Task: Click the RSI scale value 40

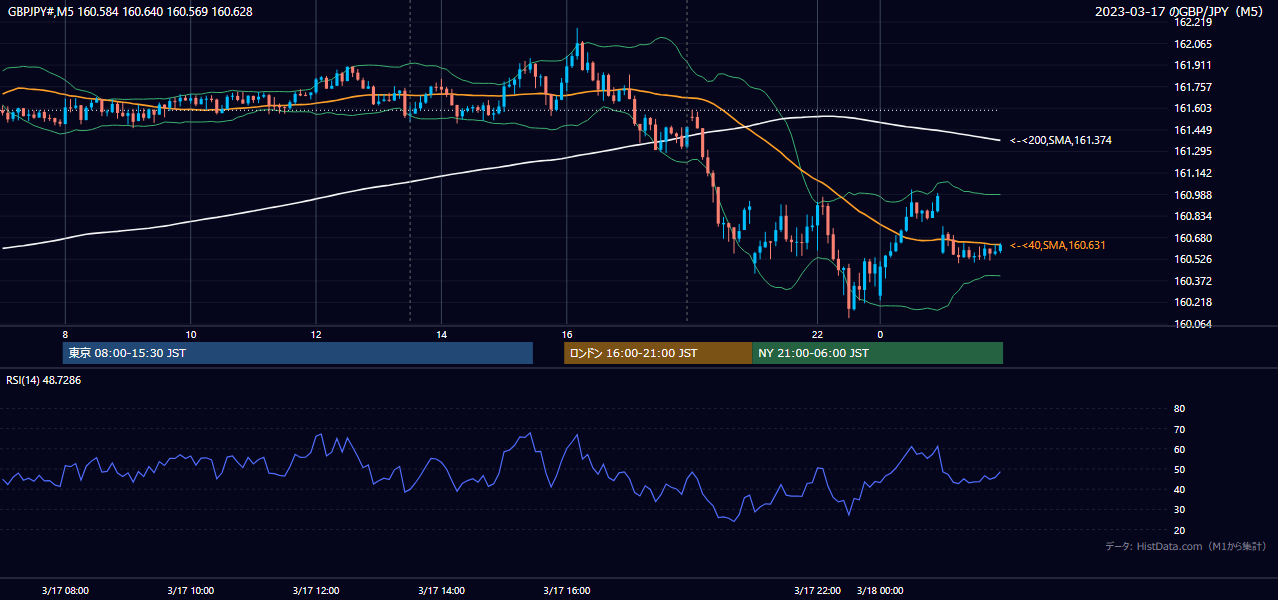Action: click(x=1179, y=489)
